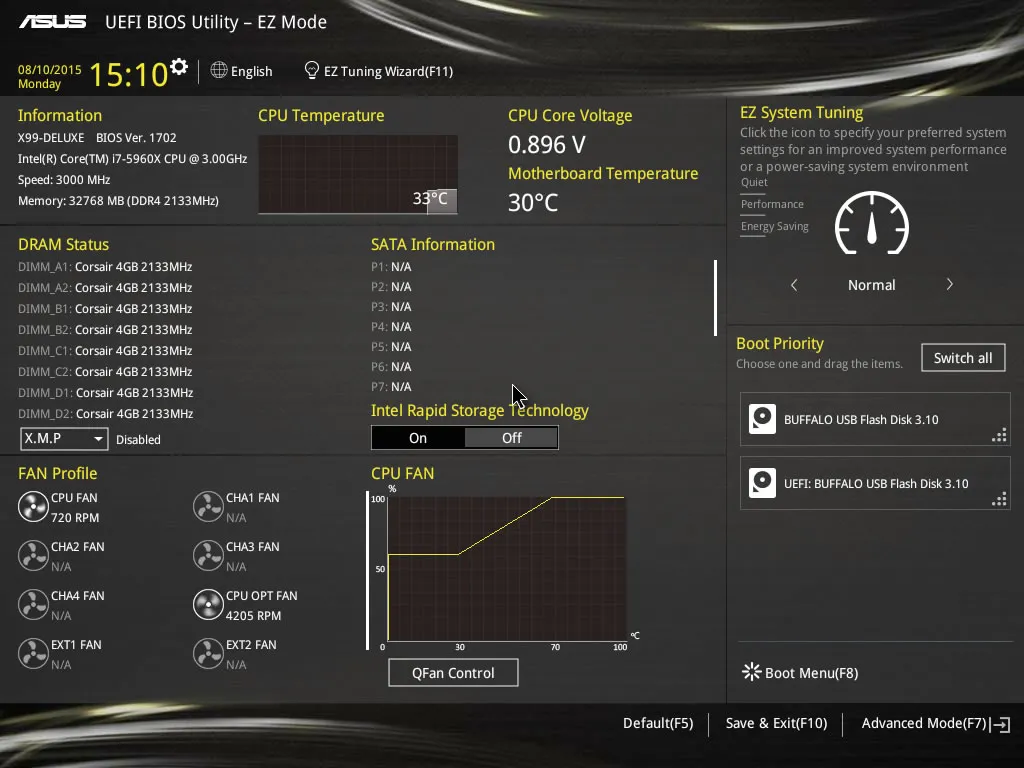
Task: Select the CHA2 FAN fan icon
Action: (33, 556)
